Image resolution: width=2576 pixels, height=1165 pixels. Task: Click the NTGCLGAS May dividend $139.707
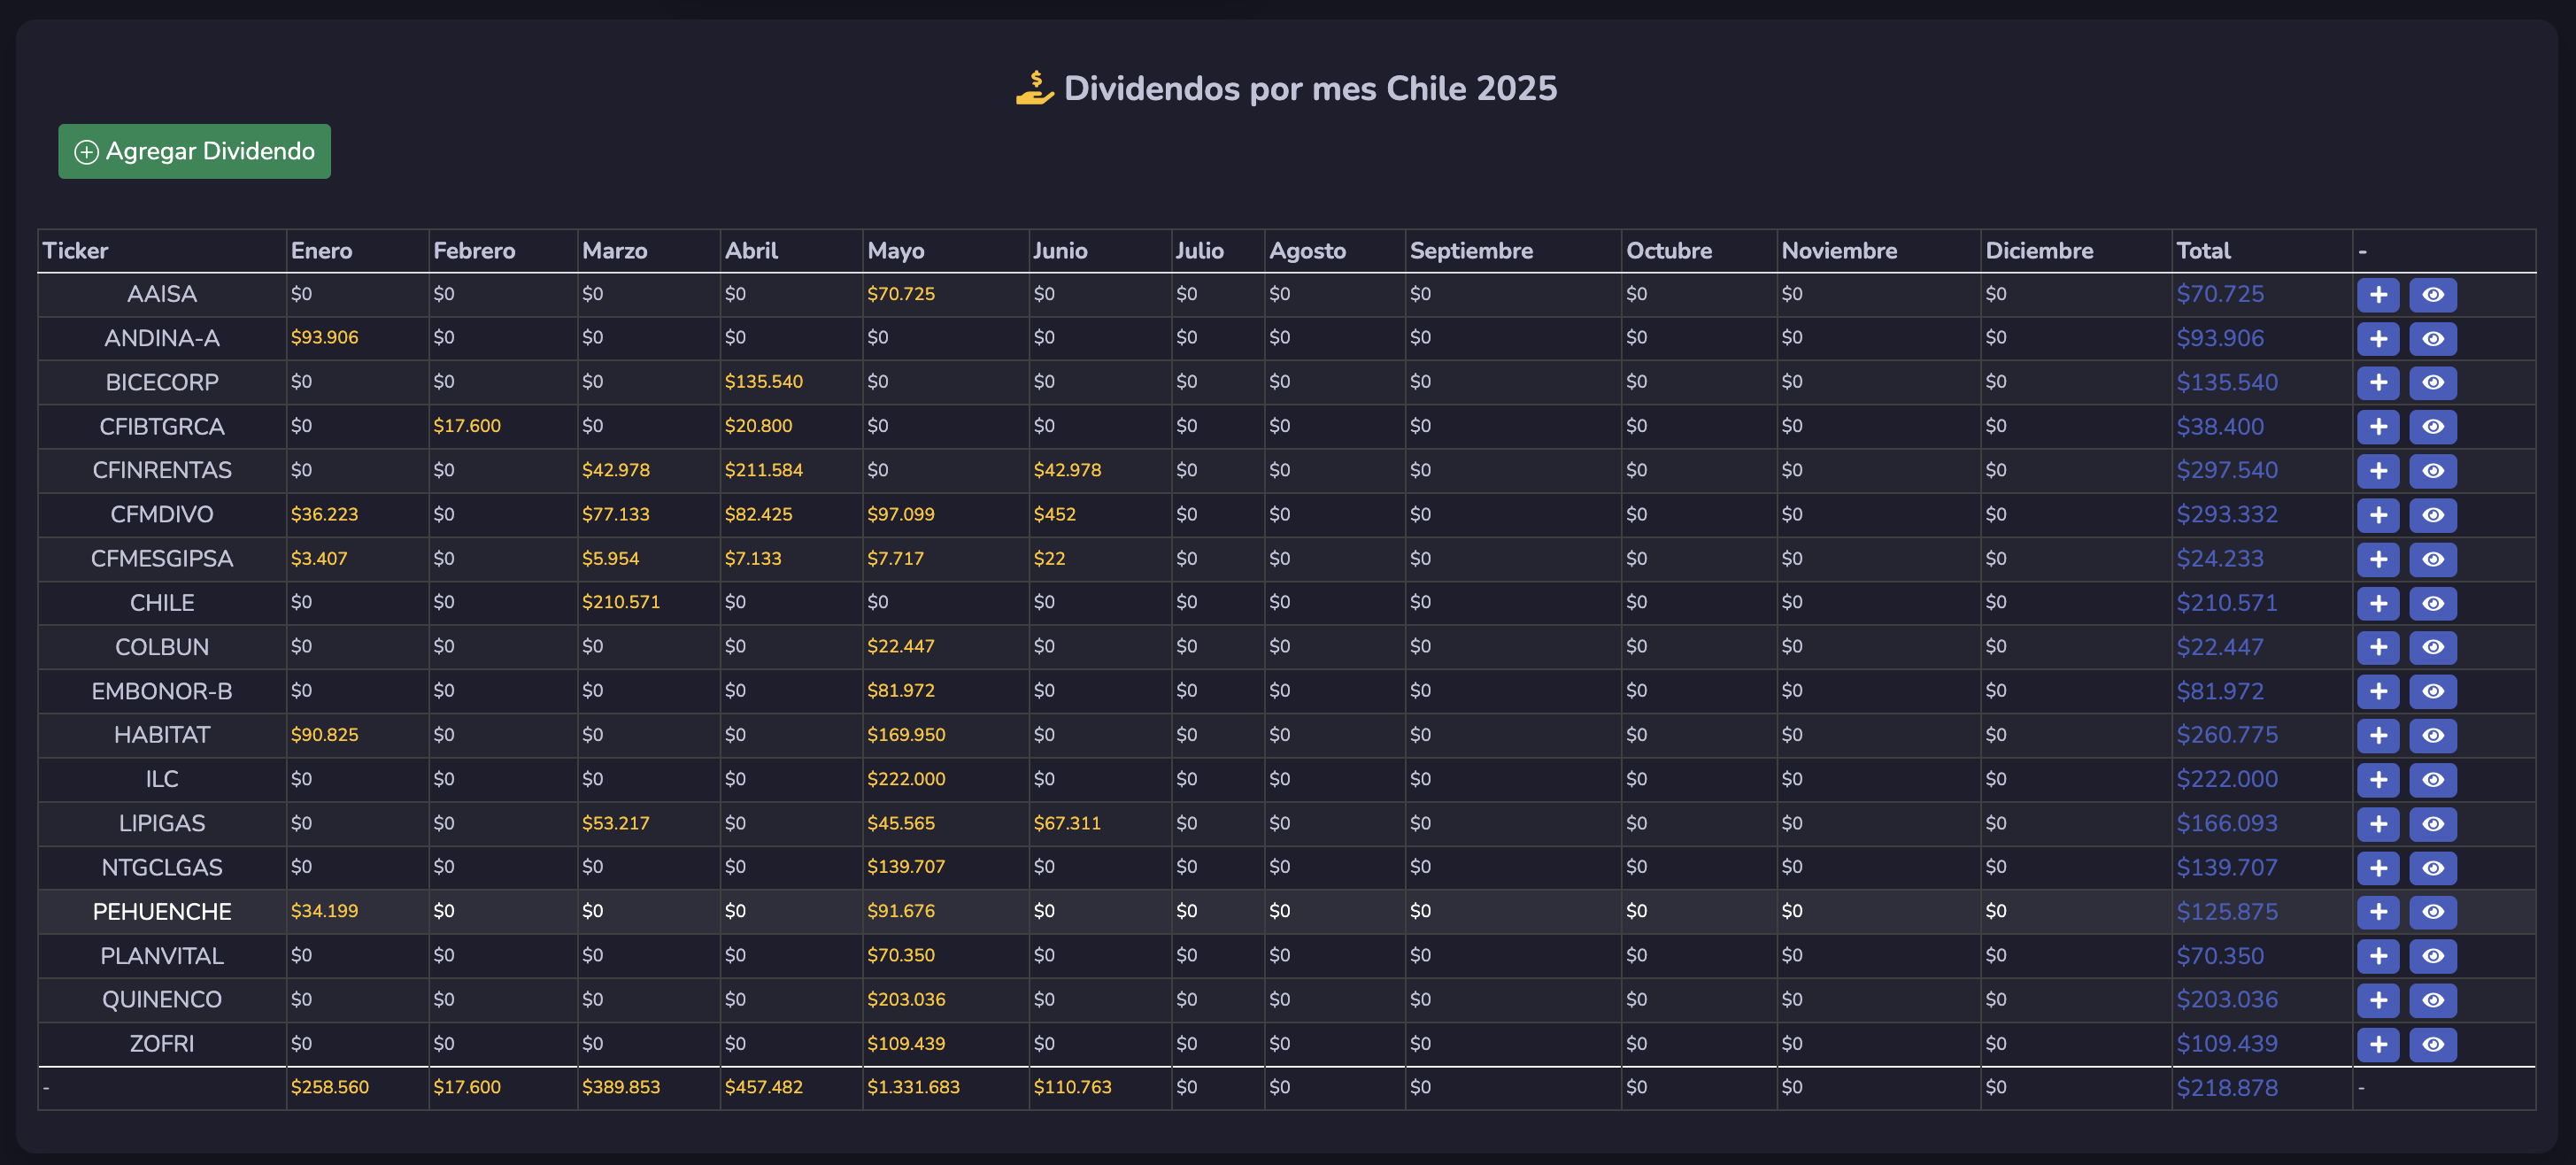click(905, 867)
